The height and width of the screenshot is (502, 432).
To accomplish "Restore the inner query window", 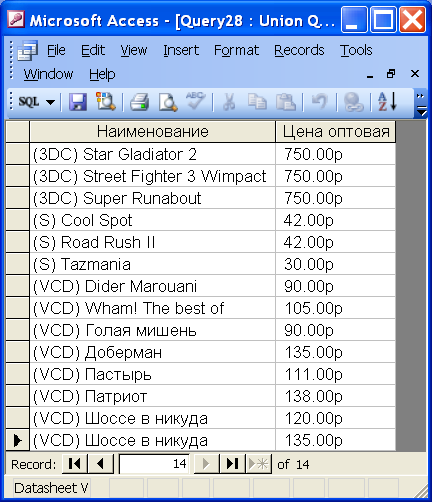I will coord(391,74).
